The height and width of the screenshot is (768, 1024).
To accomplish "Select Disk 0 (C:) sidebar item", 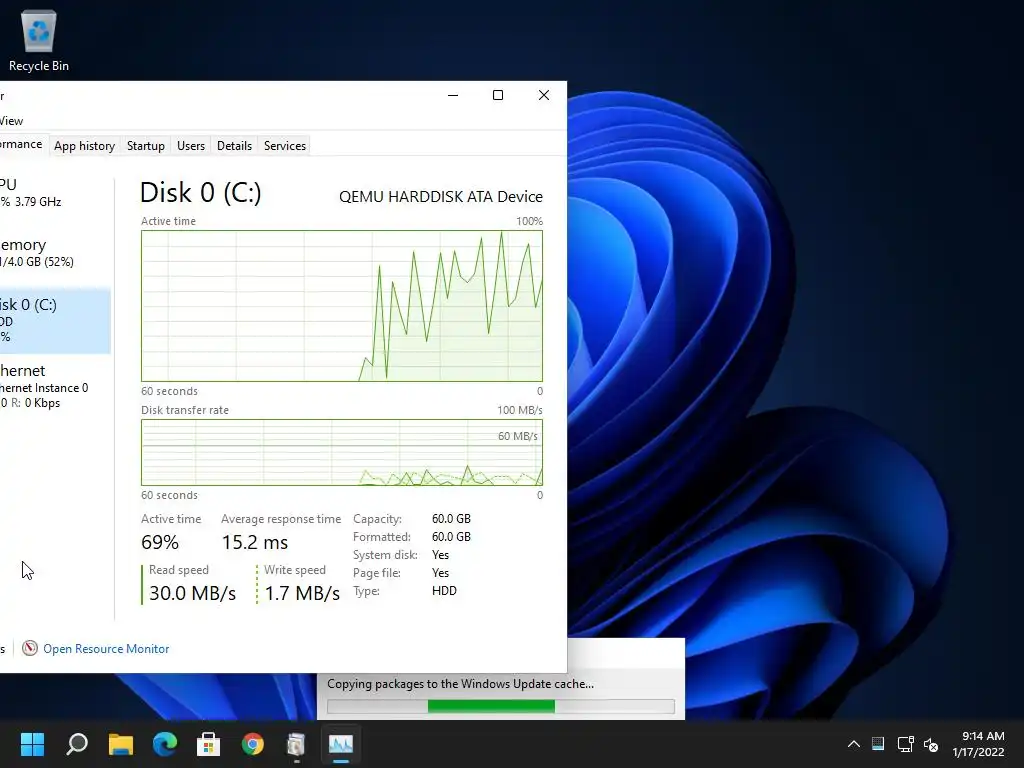I will (x=55, y=321).
